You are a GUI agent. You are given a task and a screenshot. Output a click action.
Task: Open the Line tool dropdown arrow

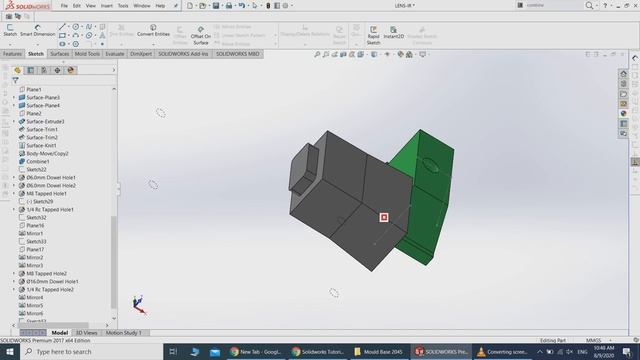[x=68, y=27]
